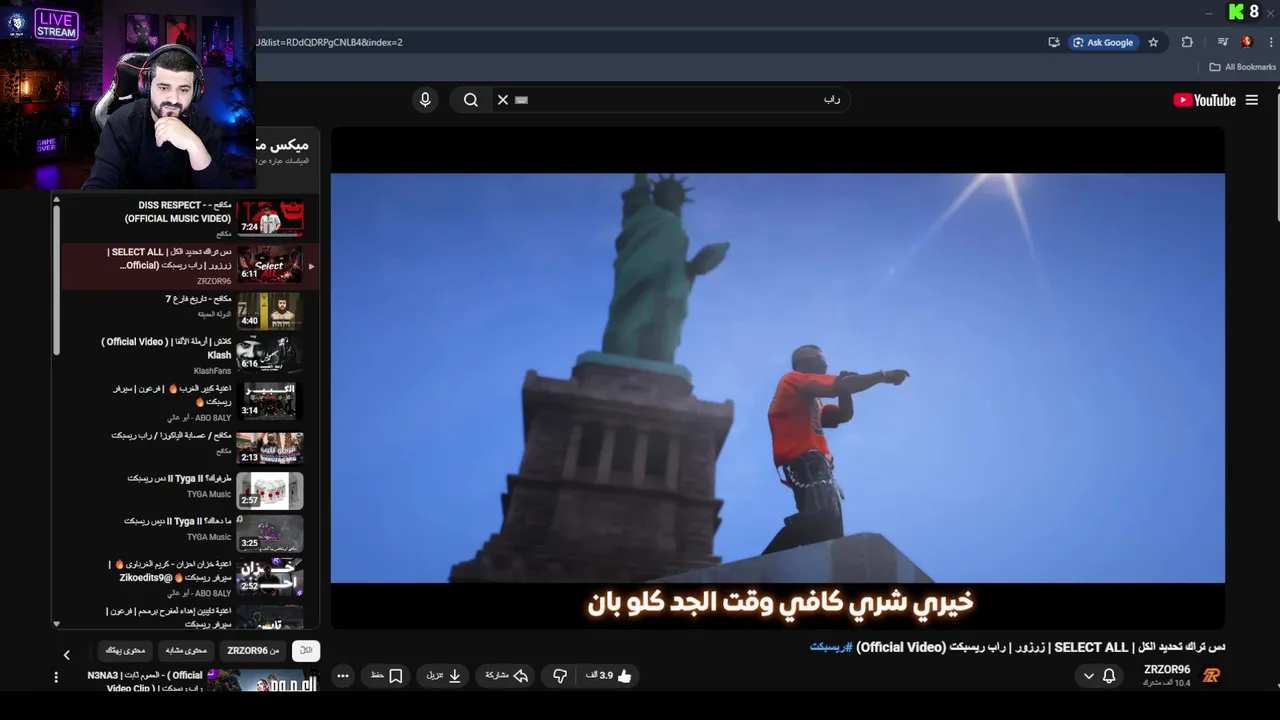Select the من ZRZOR96 filter chip

253,651
